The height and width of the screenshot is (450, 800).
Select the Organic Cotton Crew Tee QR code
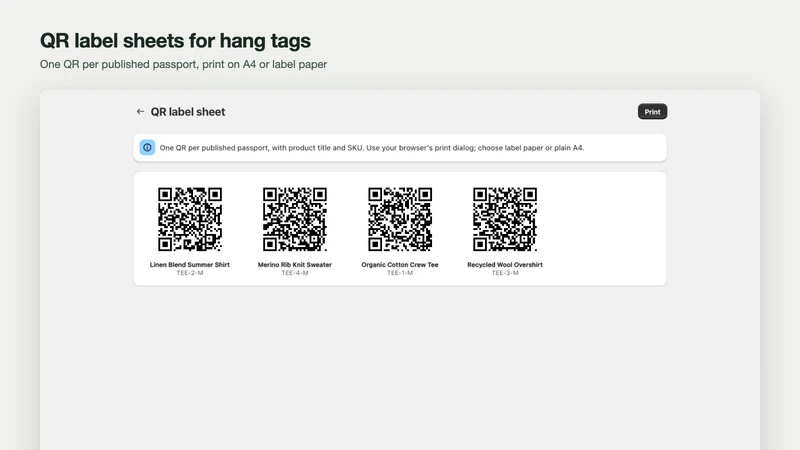point(400,219)
